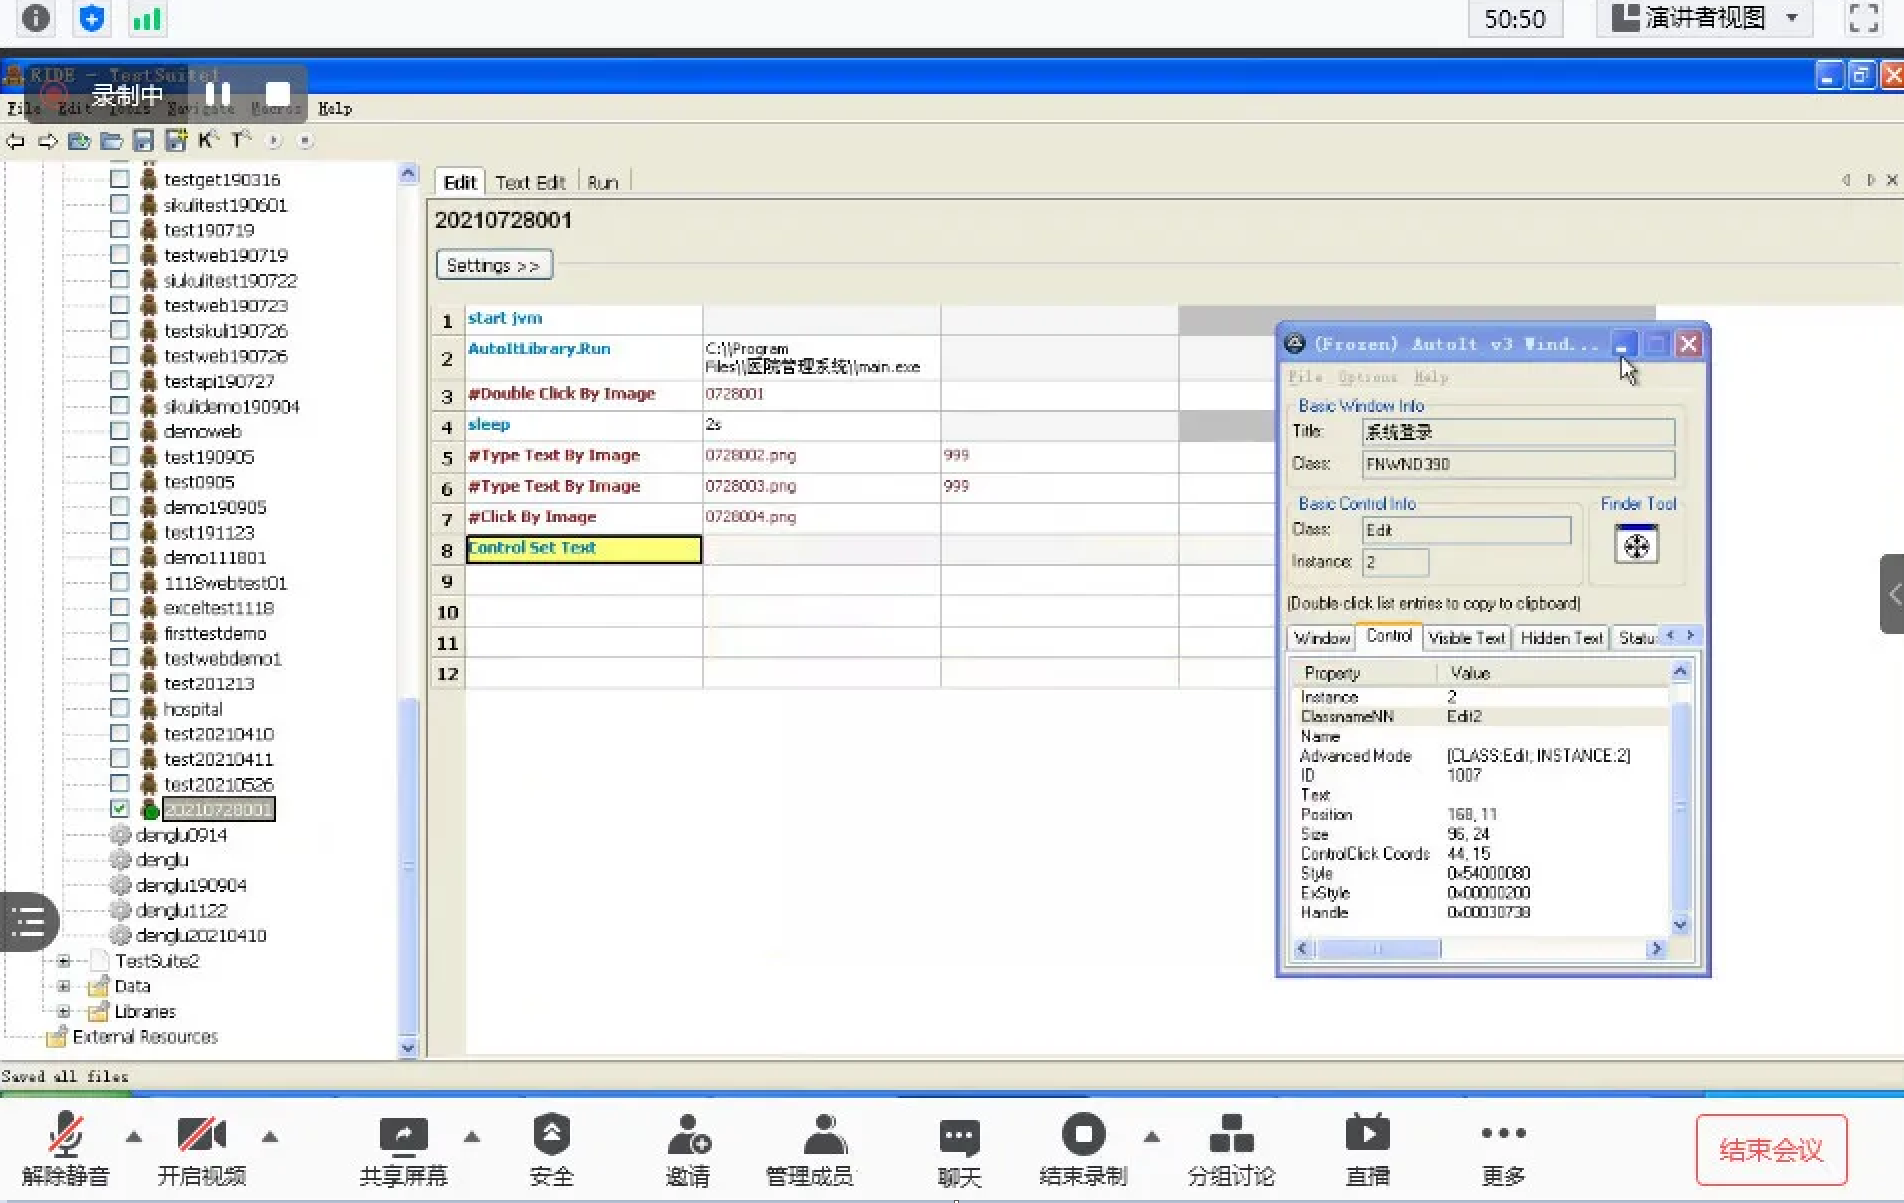Click the RIDE Go Back arrow icon
Screen dimensions: 1904x1203
[x=15, y=141]
